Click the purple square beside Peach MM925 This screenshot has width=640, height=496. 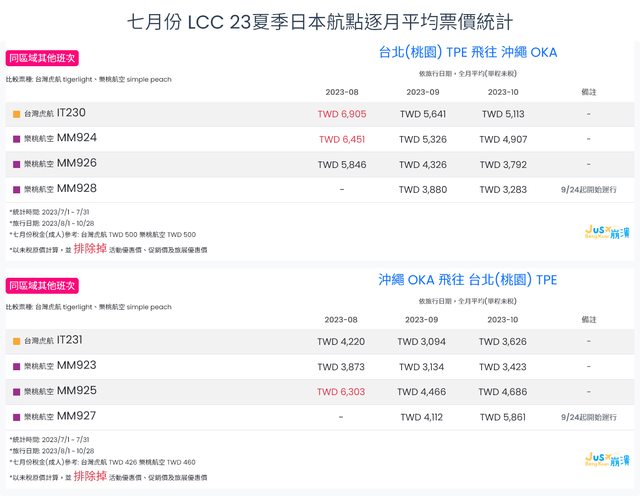(x=16, y=392)
